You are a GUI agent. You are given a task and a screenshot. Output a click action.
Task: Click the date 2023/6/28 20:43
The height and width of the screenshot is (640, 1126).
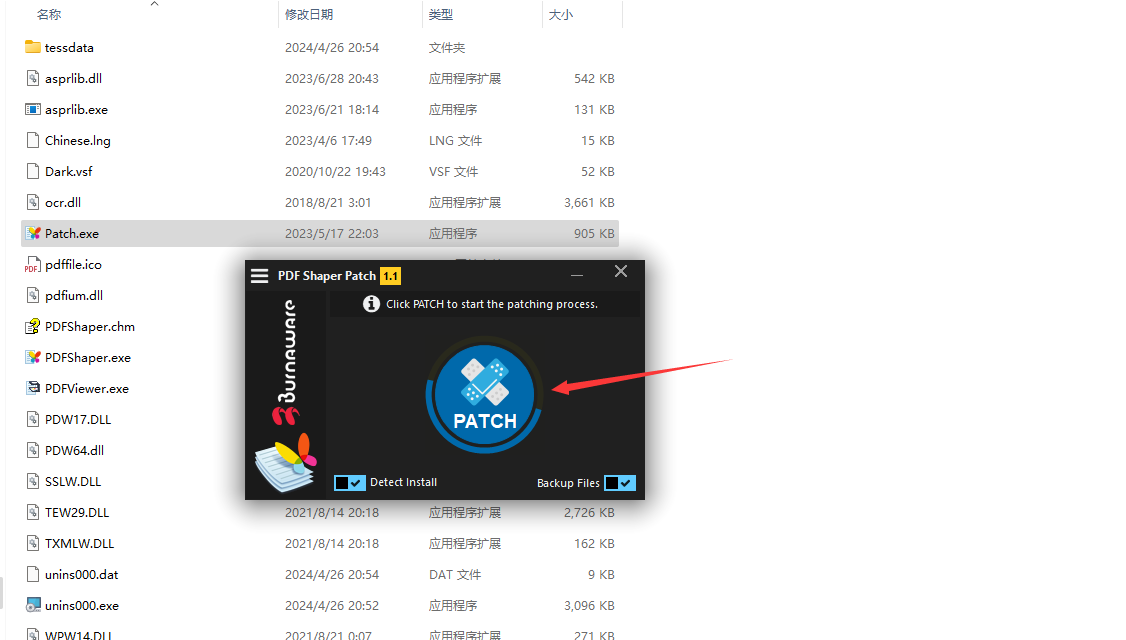332,78
